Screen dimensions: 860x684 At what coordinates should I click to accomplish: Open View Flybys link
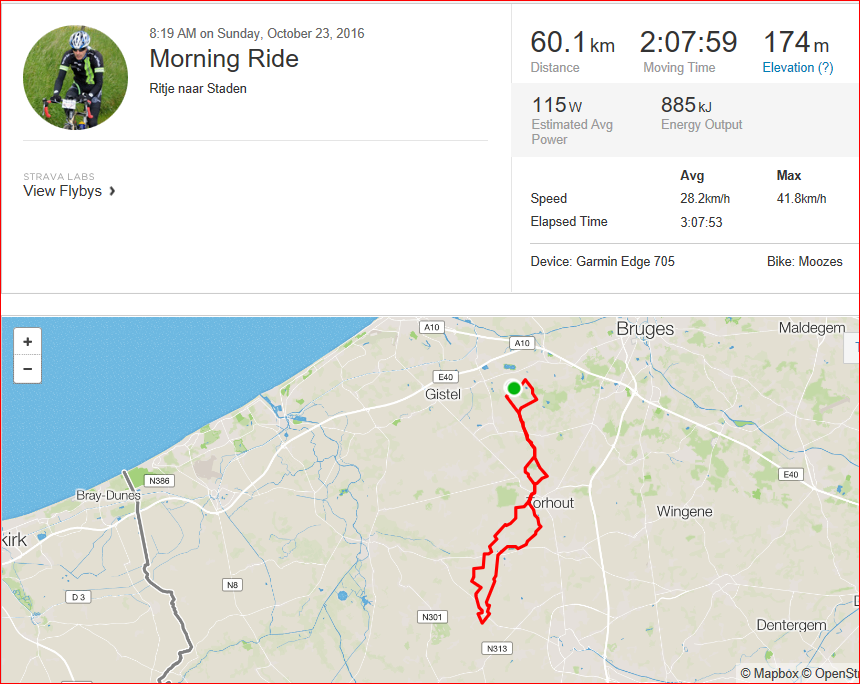[63, 191]
